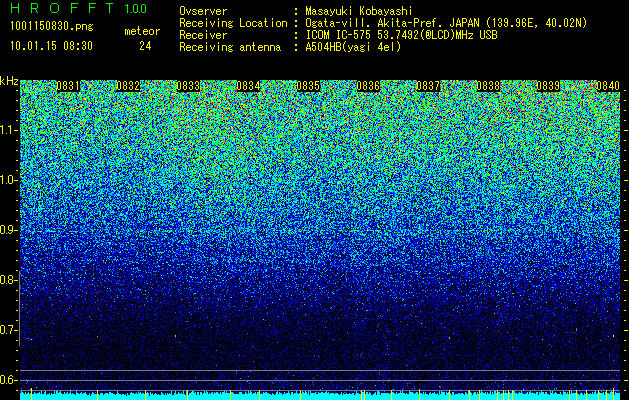
Task: Click the A504HB(yagi 4el) antenna text
Action: pyautogui.click(x=353, y=47)
